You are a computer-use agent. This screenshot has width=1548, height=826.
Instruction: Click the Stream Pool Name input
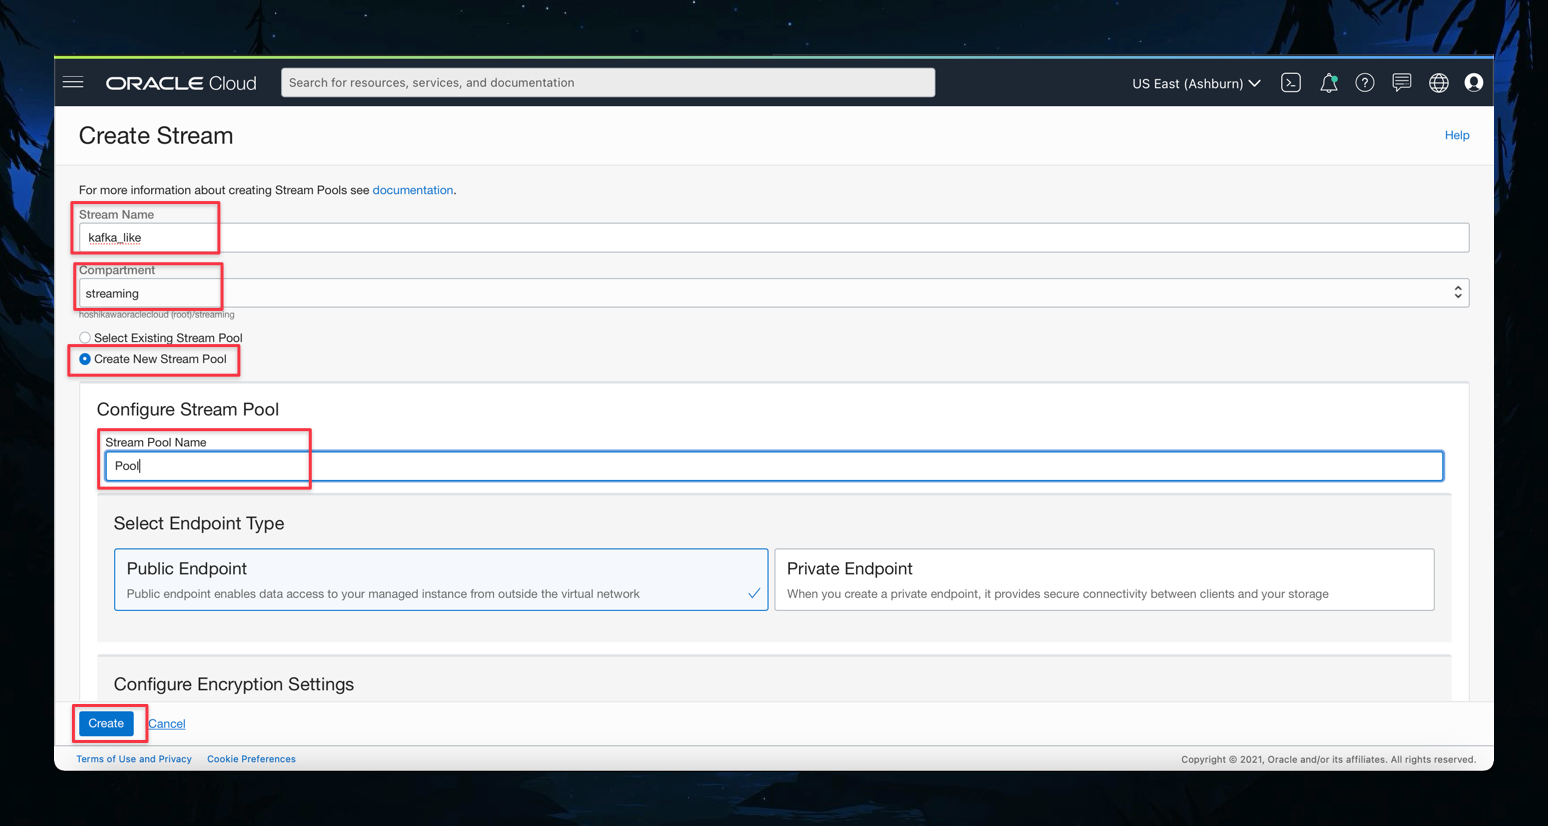click(x=773, y=466)
